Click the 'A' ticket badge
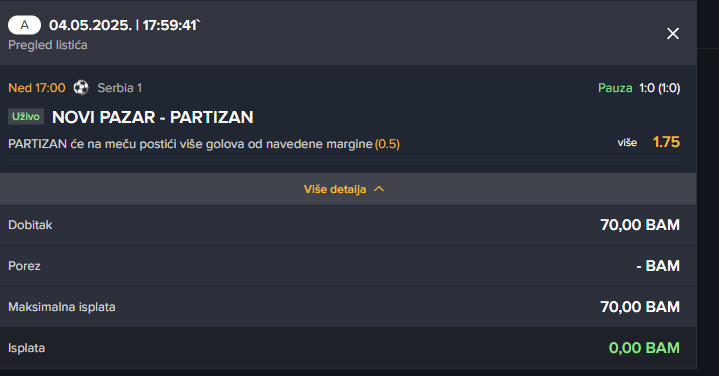This screenshot has width=719, height=376. 24,25
